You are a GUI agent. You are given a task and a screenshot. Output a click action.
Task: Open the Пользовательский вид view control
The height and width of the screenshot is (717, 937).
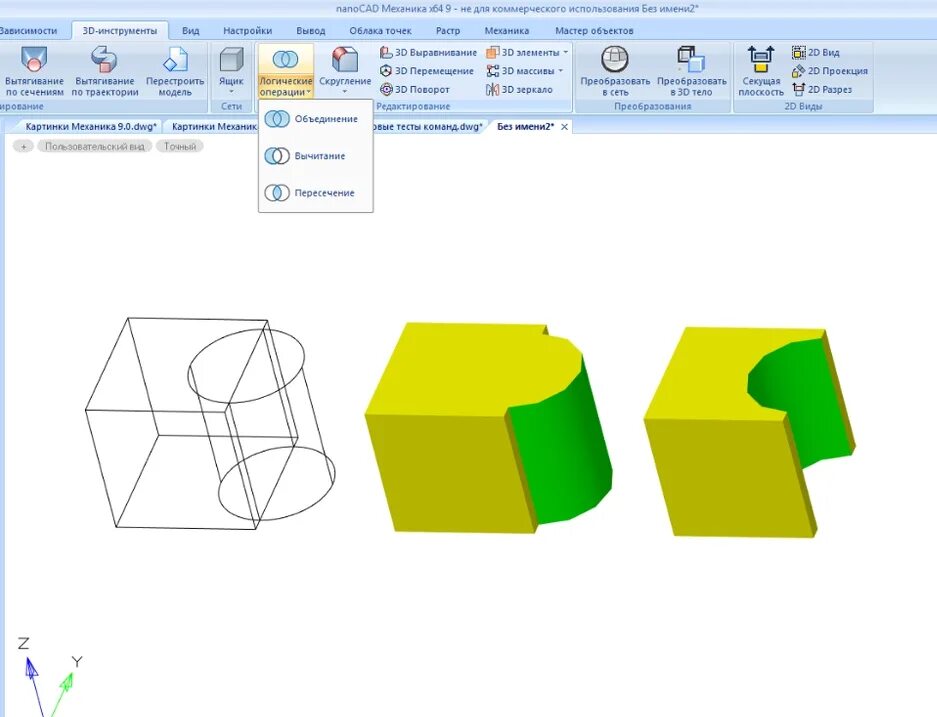point(94,146)
